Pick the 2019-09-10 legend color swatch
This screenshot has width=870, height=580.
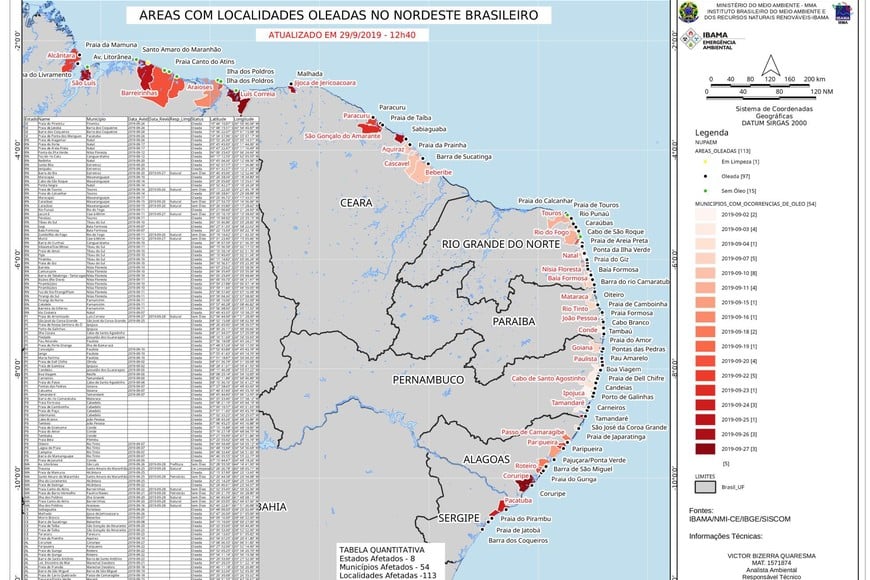point(704,272)
